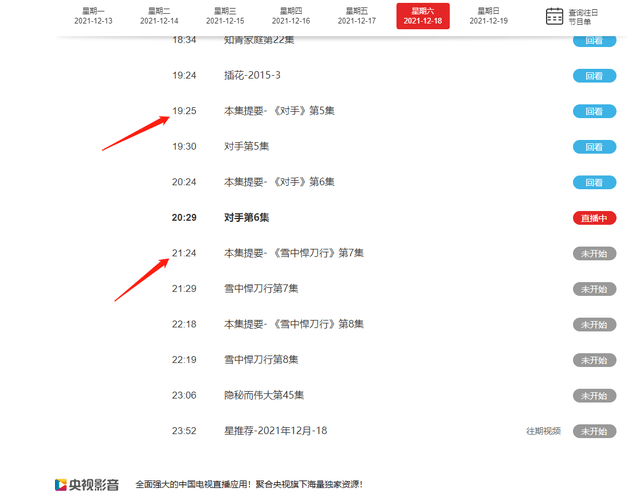Select the highlighted 星期六 2021-12-18 tab
Screen dimensions: 640x496
point(423,16)
